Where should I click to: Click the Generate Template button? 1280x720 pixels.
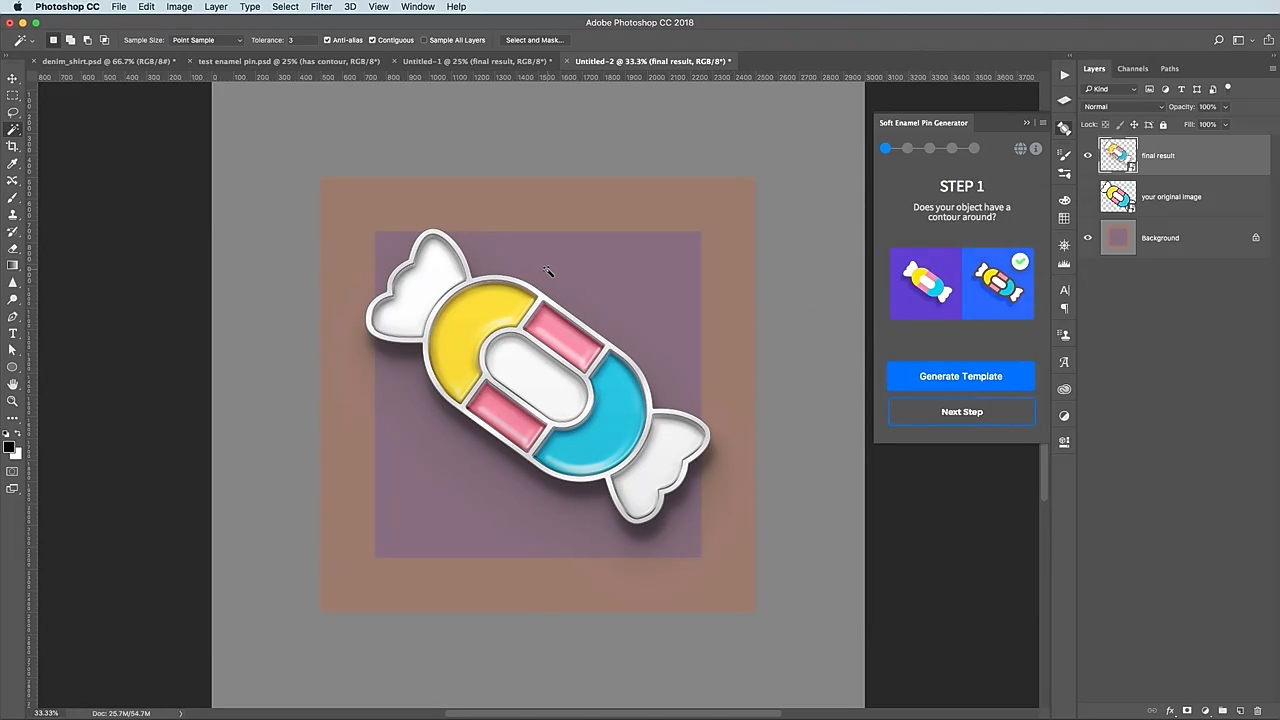960,376
